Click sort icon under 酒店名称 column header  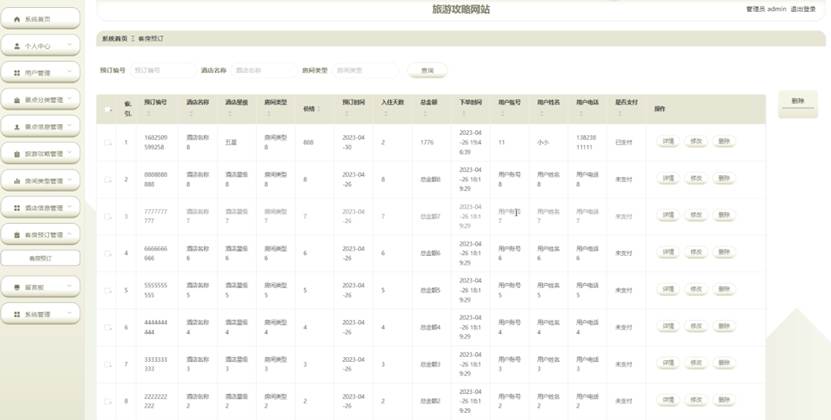coord(191,113)
